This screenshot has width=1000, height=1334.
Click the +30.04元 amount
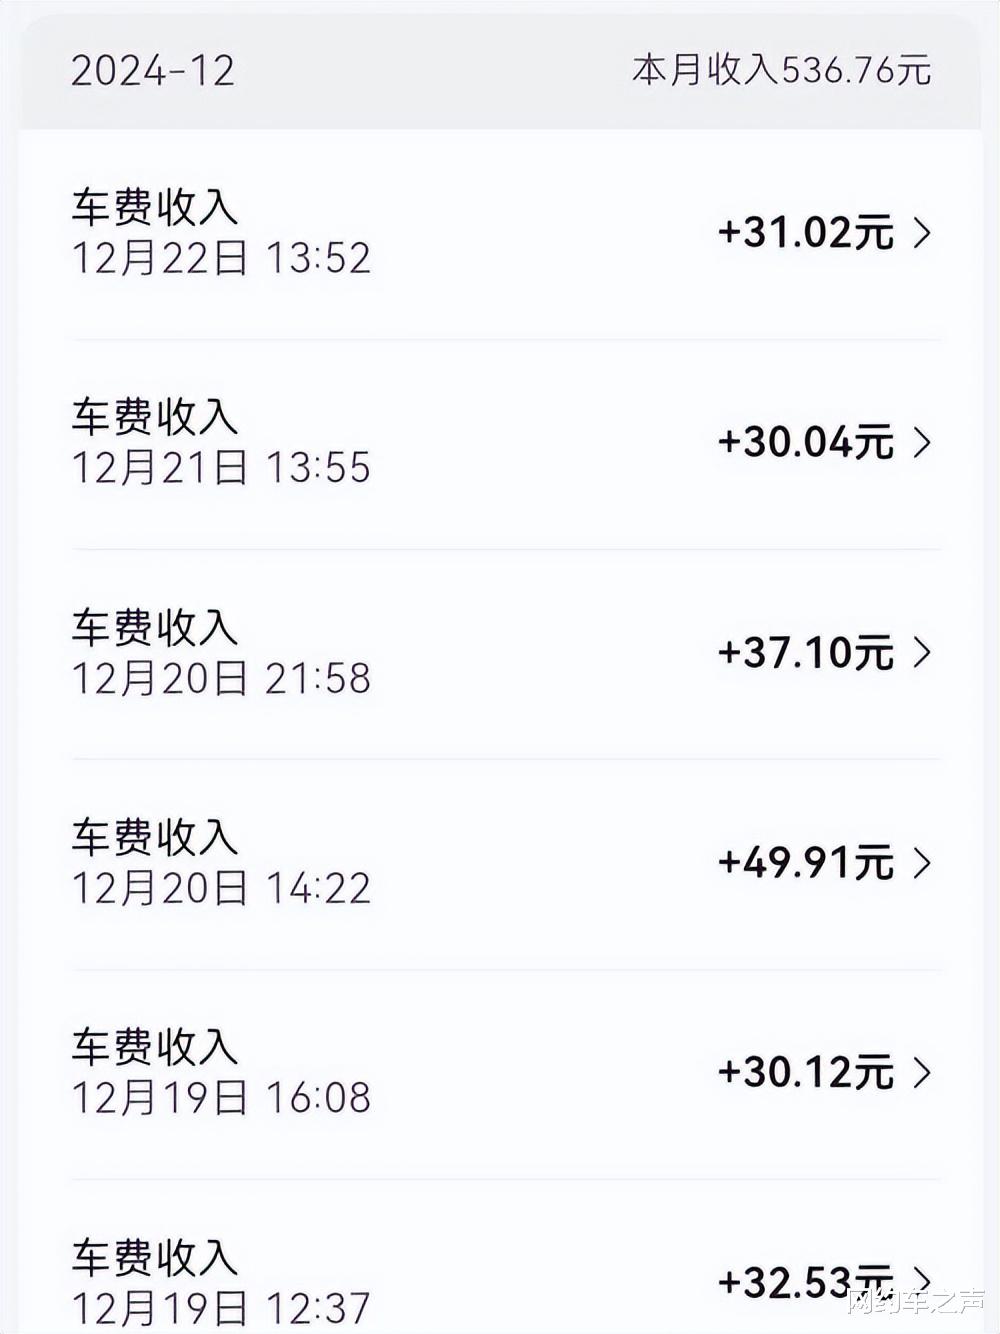tap(805, 442)
